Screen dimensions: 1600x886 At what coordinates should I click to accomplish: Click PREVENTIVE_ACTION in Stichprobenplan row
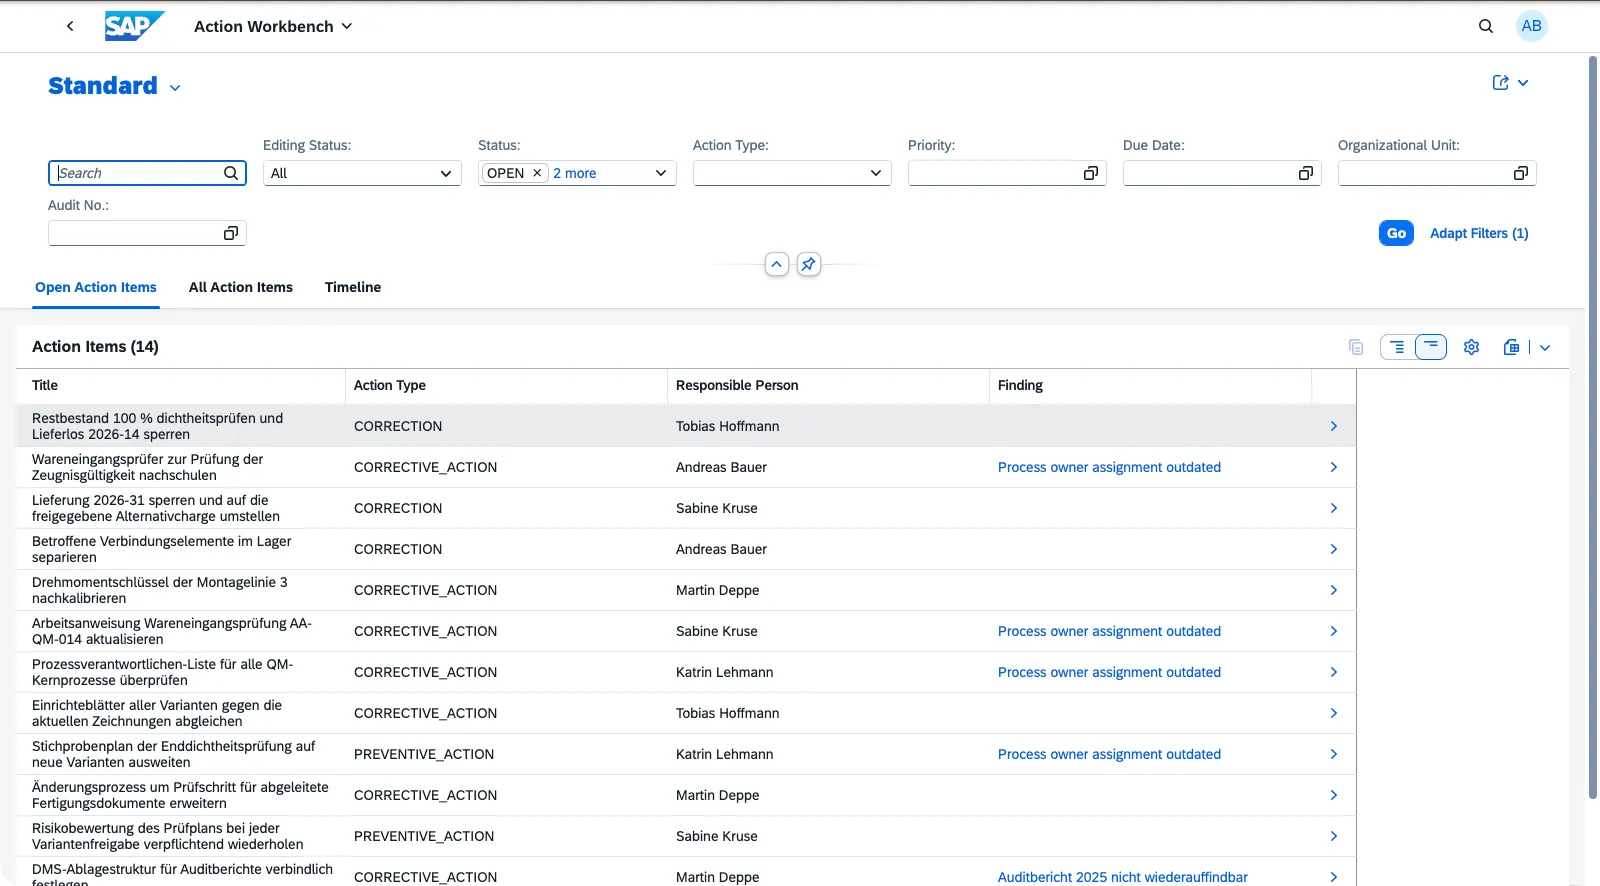(424, 754)
